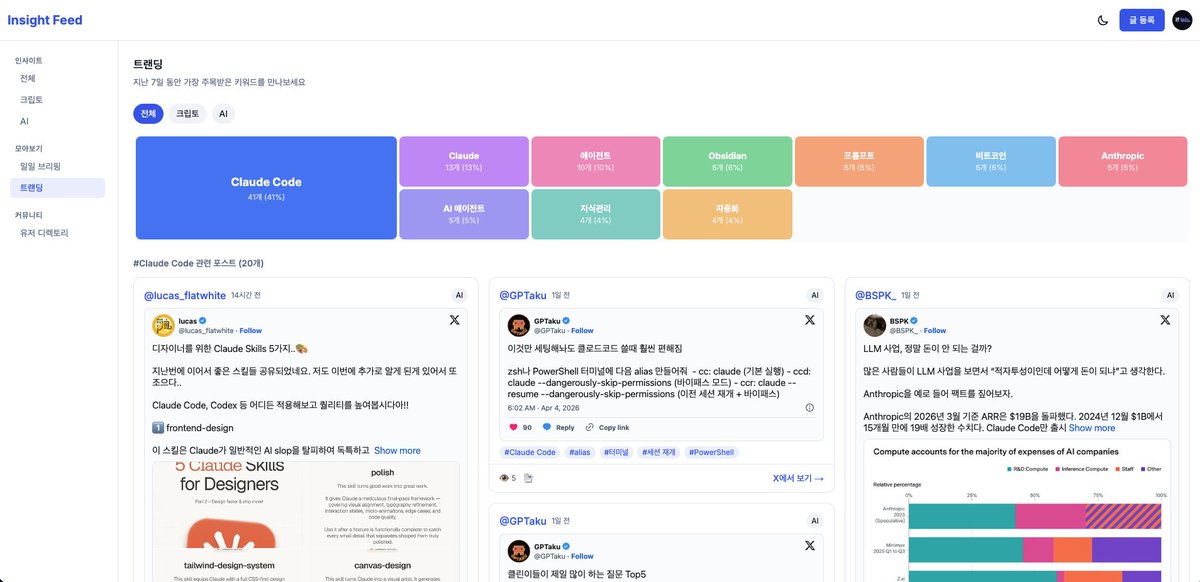Viewport: 1200px width, 582px height.
Task: Open the compute expenses chart image
Action: tap(1018, 511)
